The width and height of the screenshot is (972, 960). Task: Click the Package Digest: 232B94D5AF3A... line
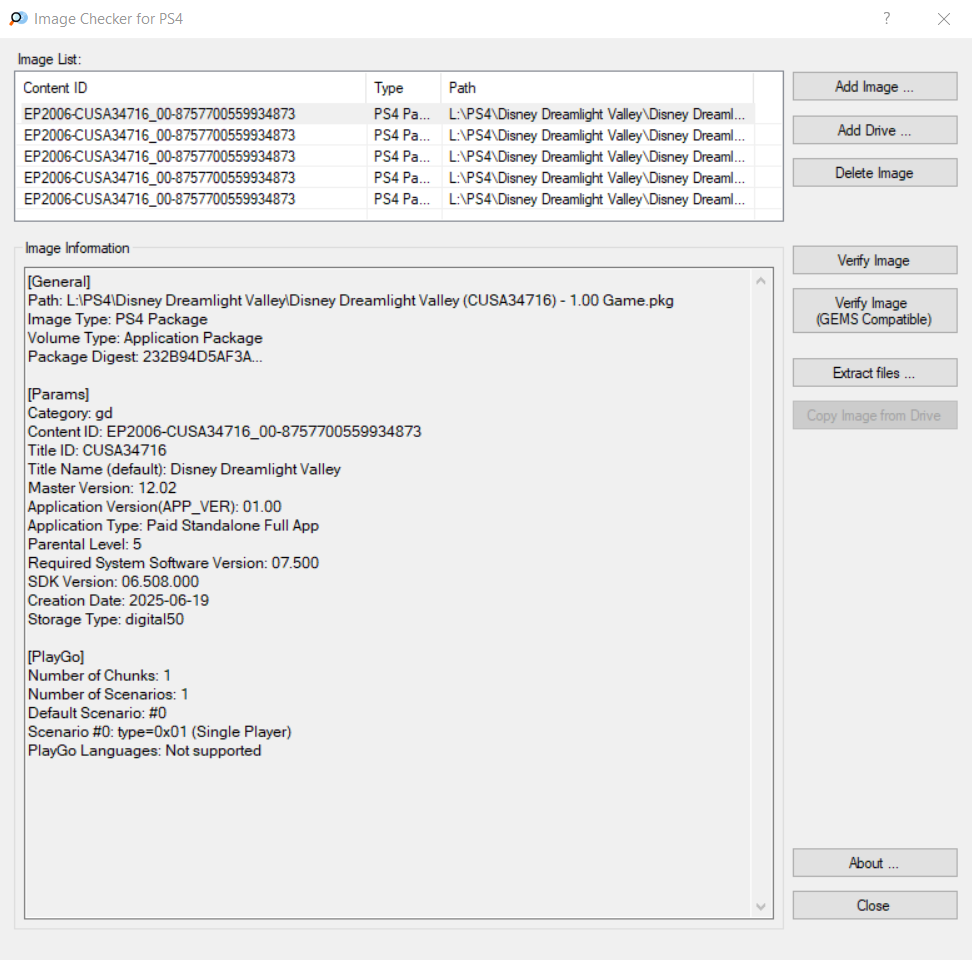145,357
